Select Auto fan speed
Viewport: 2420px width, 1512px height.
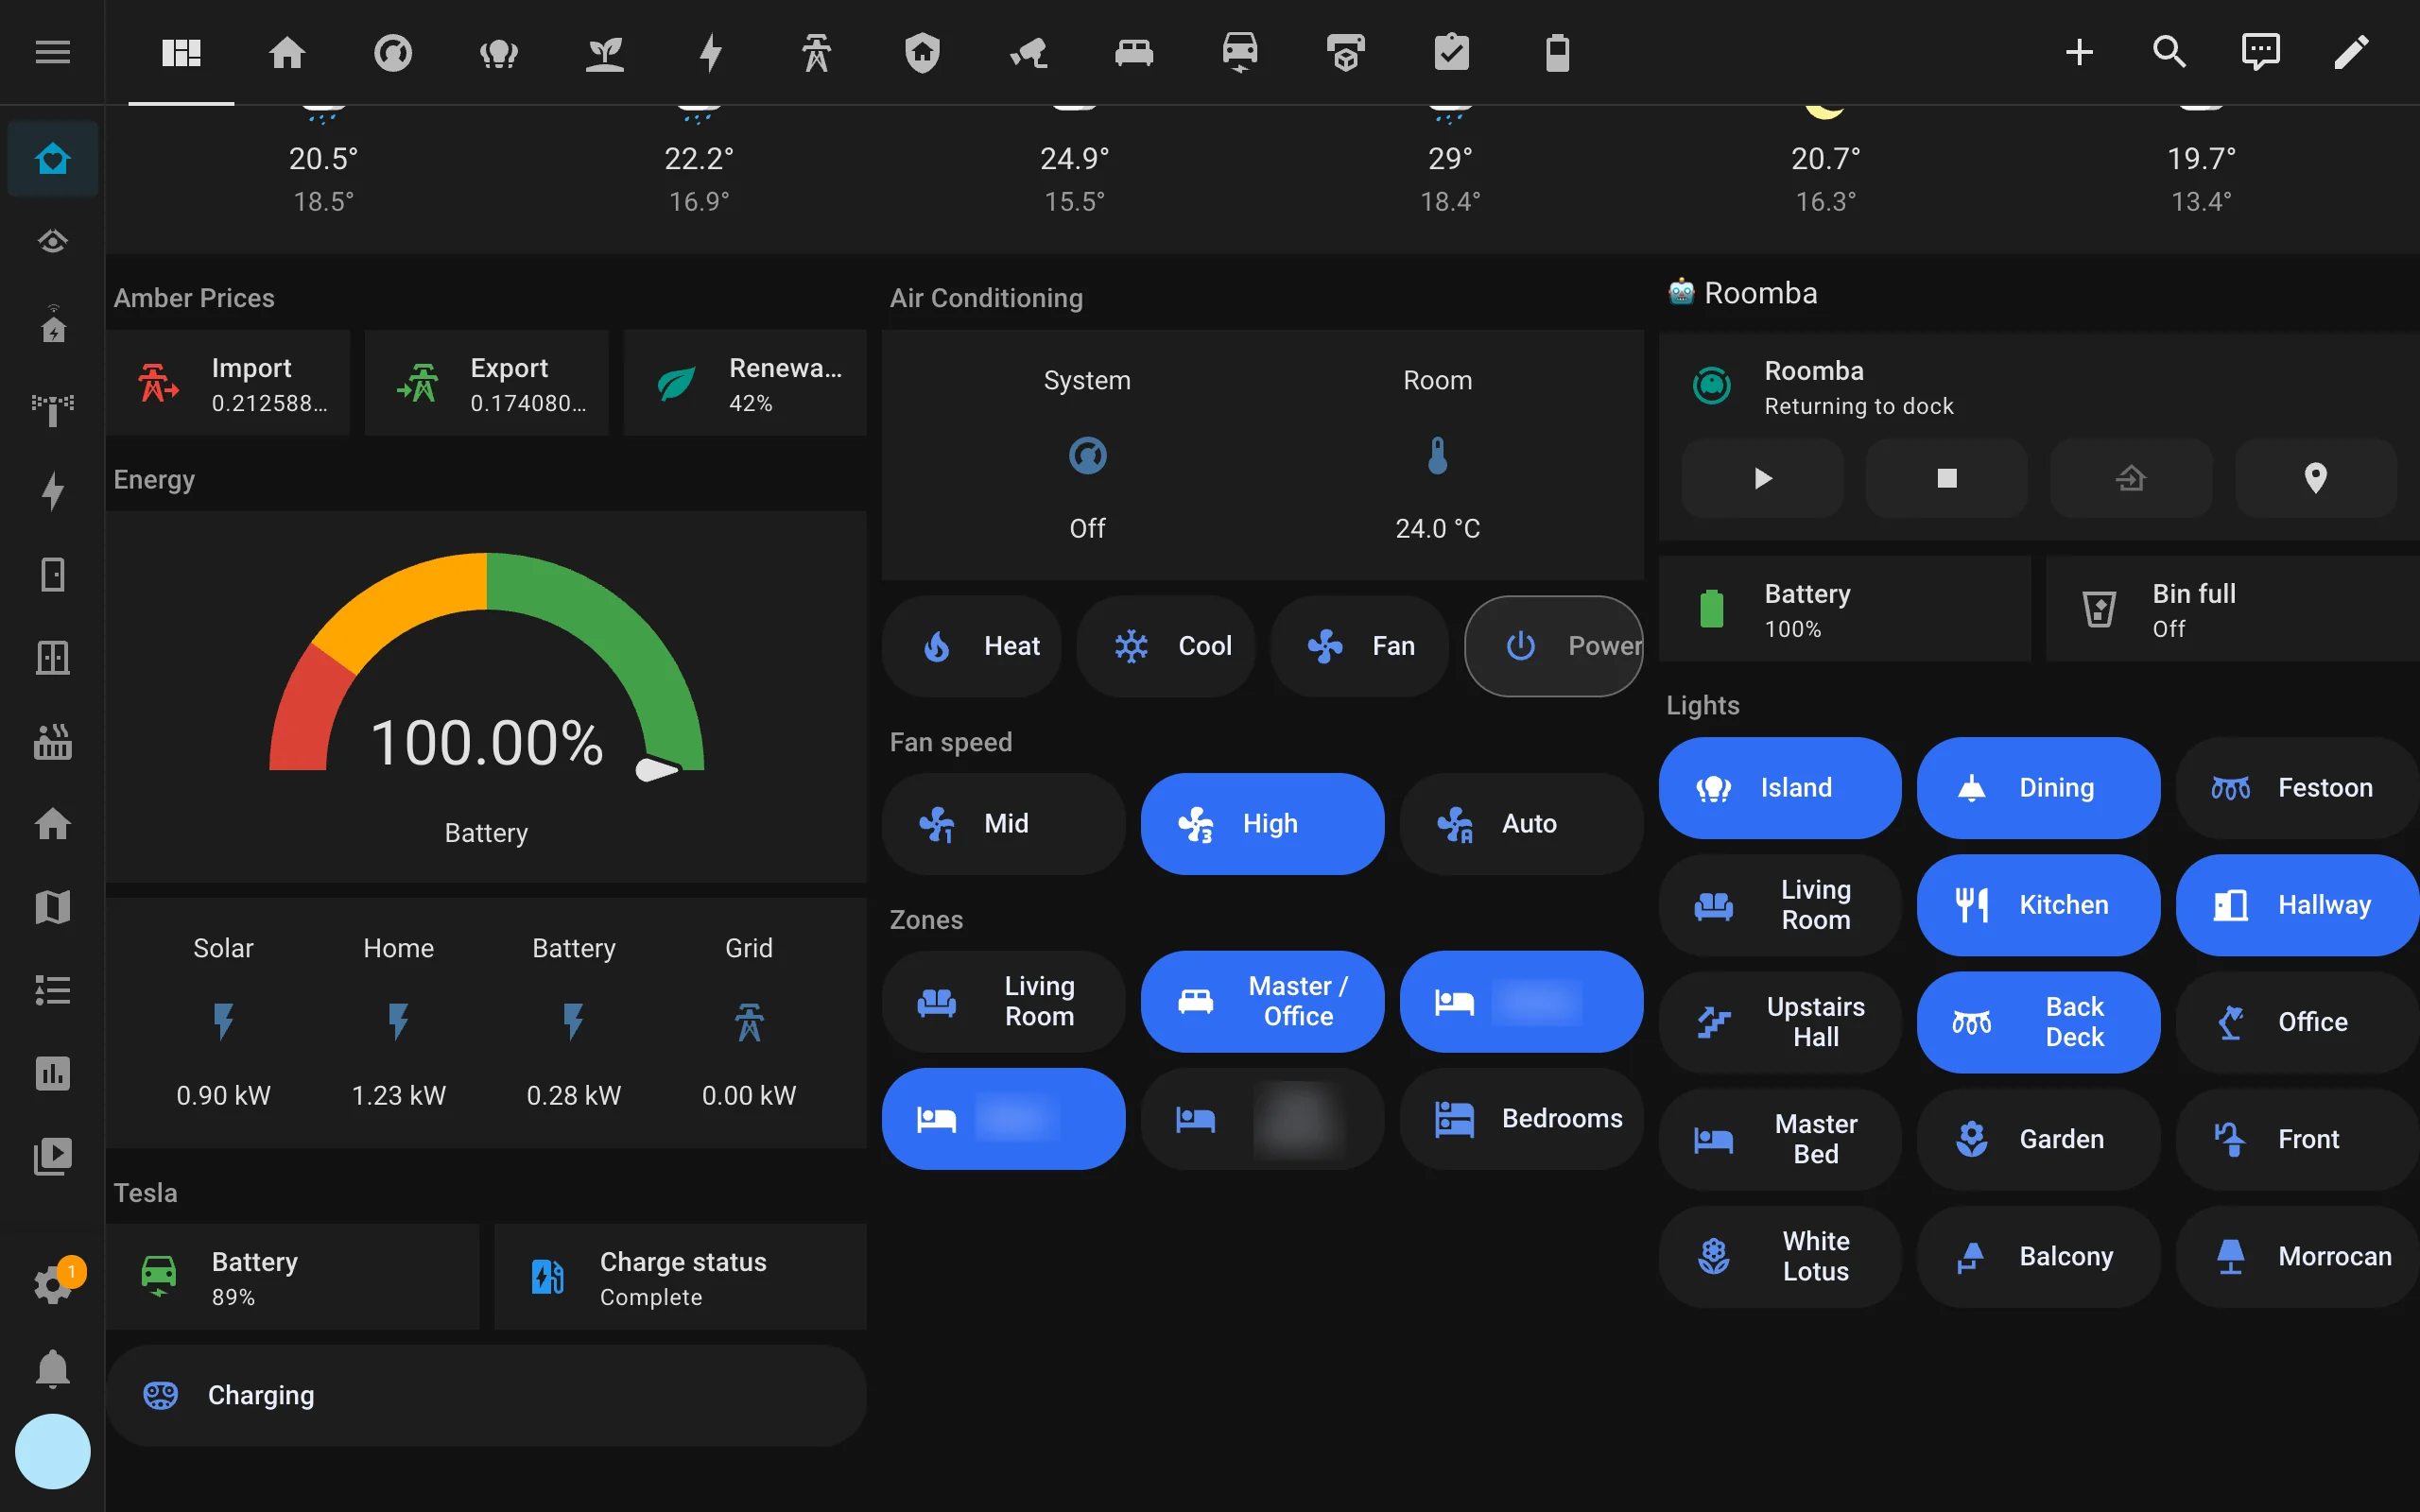(1521, 824)
